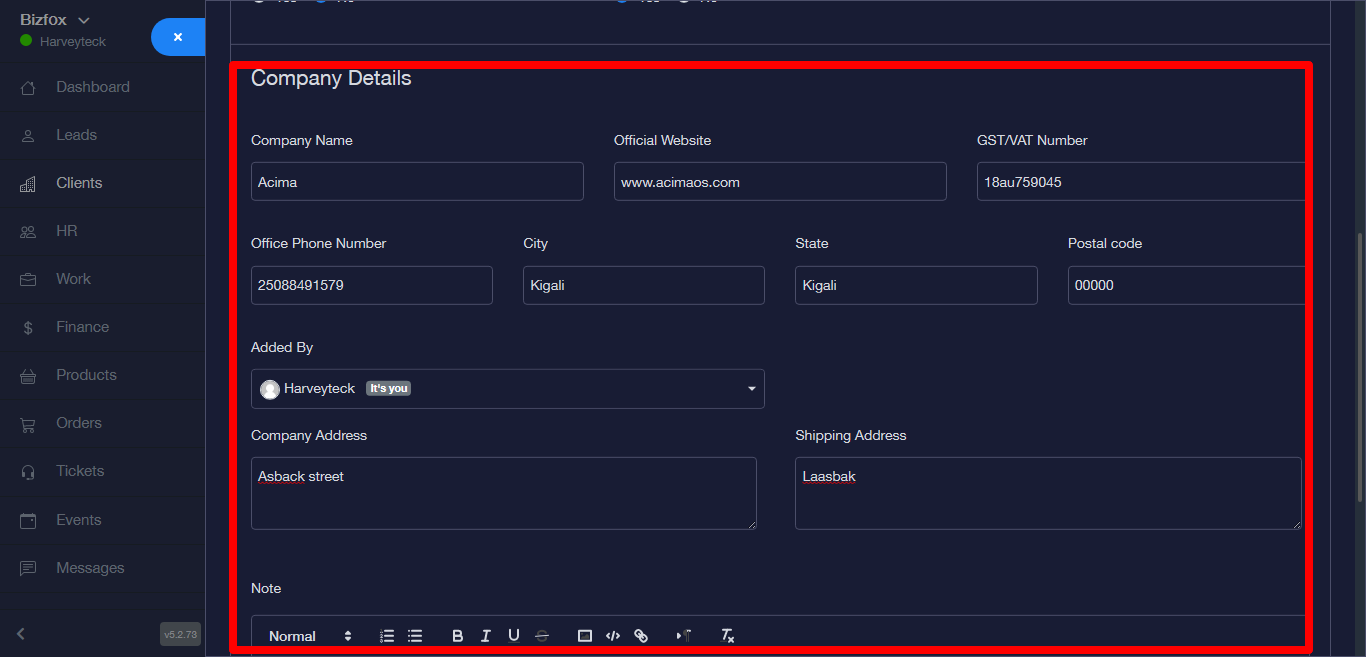This screenshot has width=1366, height=657.
Task: Open Dashboard from the sidebar
Action: coord(92,87)
